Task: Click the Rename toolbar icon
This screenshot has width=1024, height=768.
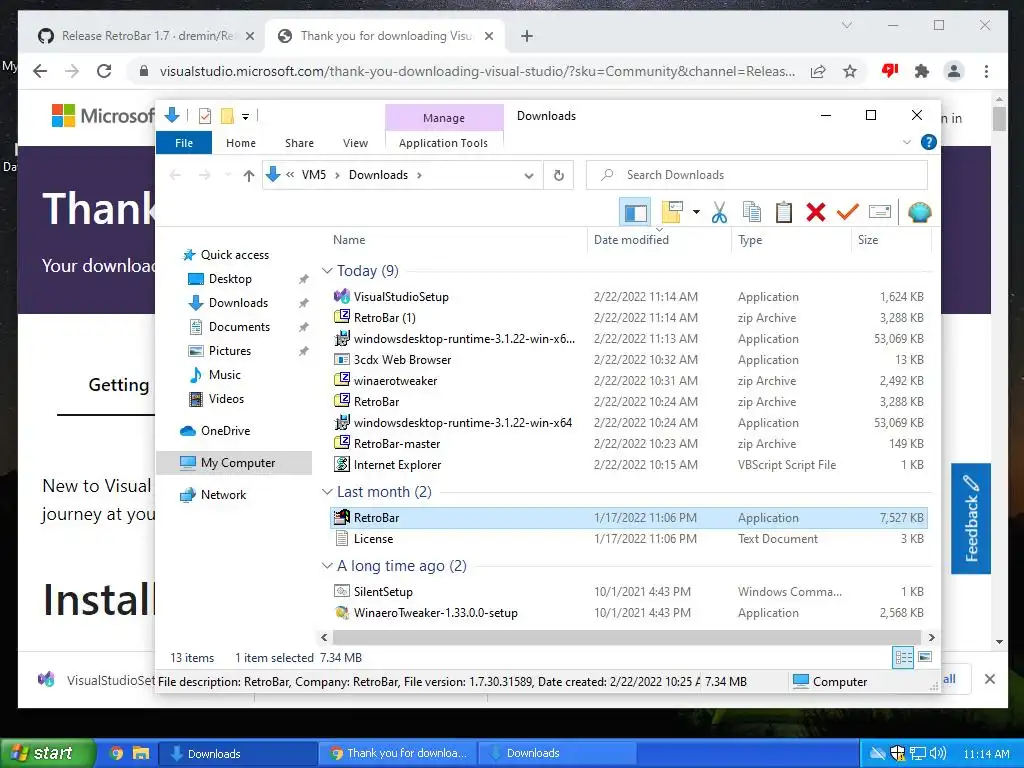Action: click(880, 212)
